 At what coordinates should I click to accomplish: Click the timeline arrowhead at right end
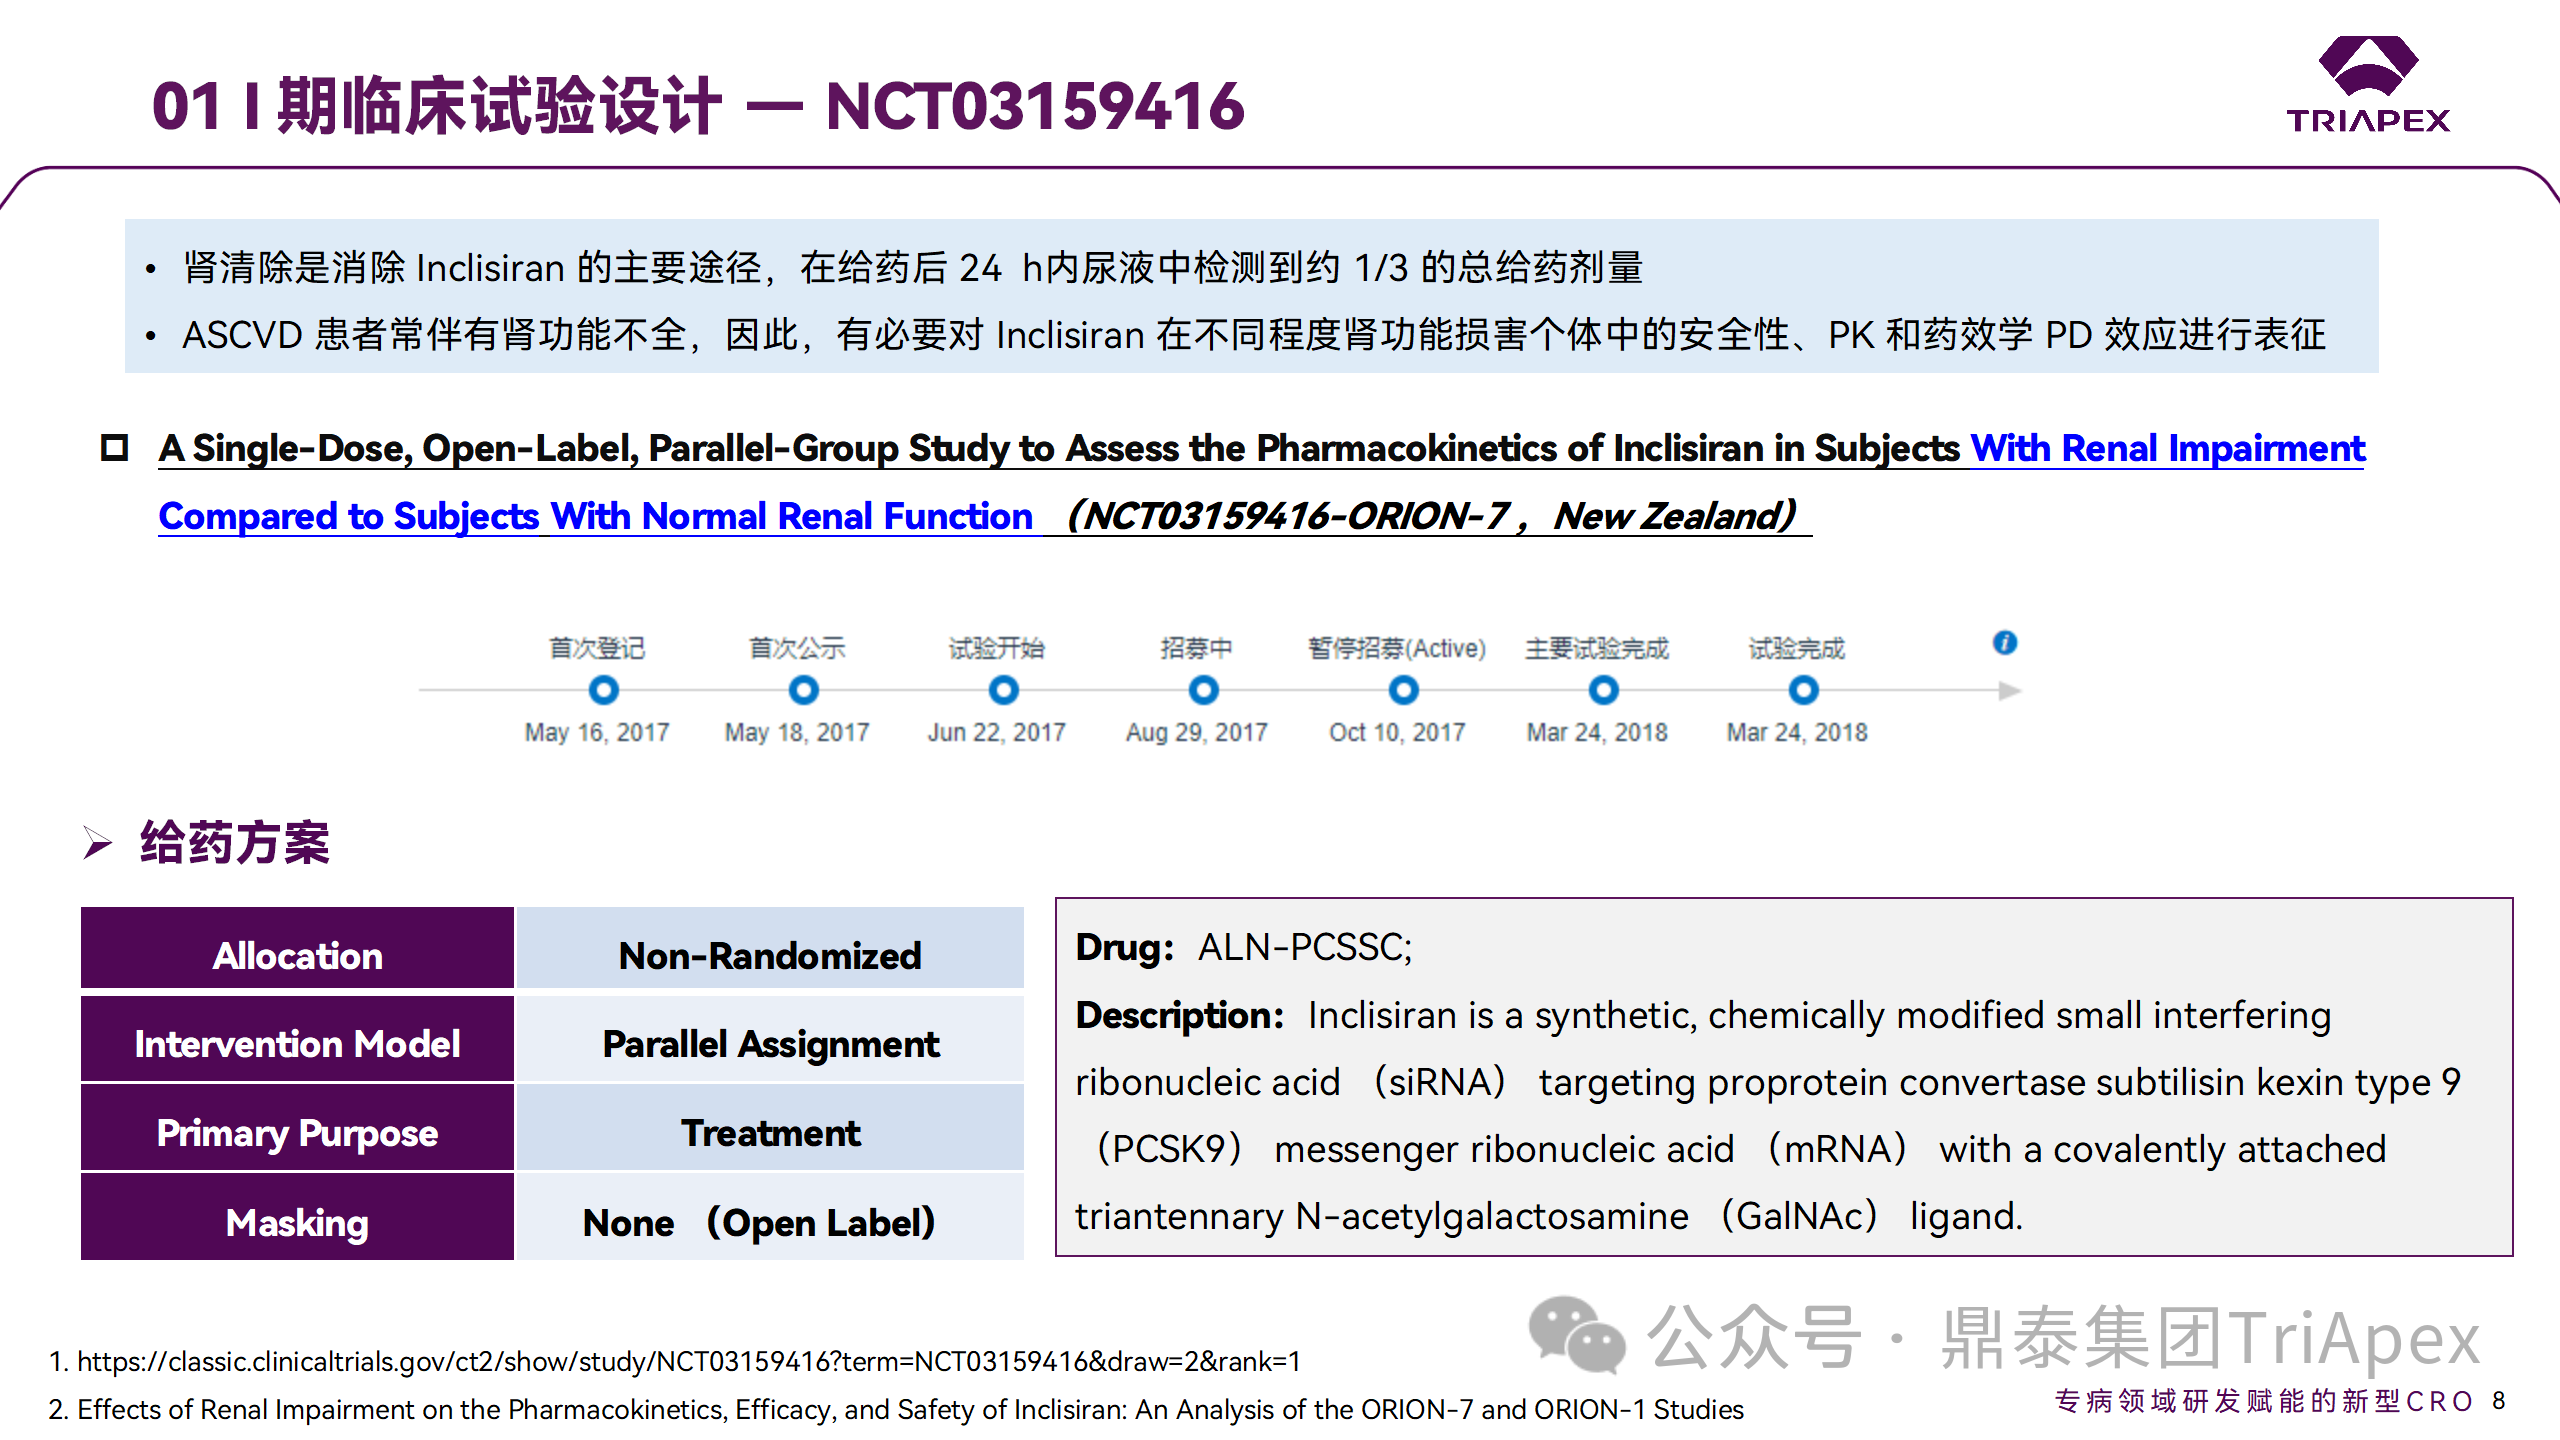click(2008, 691)
